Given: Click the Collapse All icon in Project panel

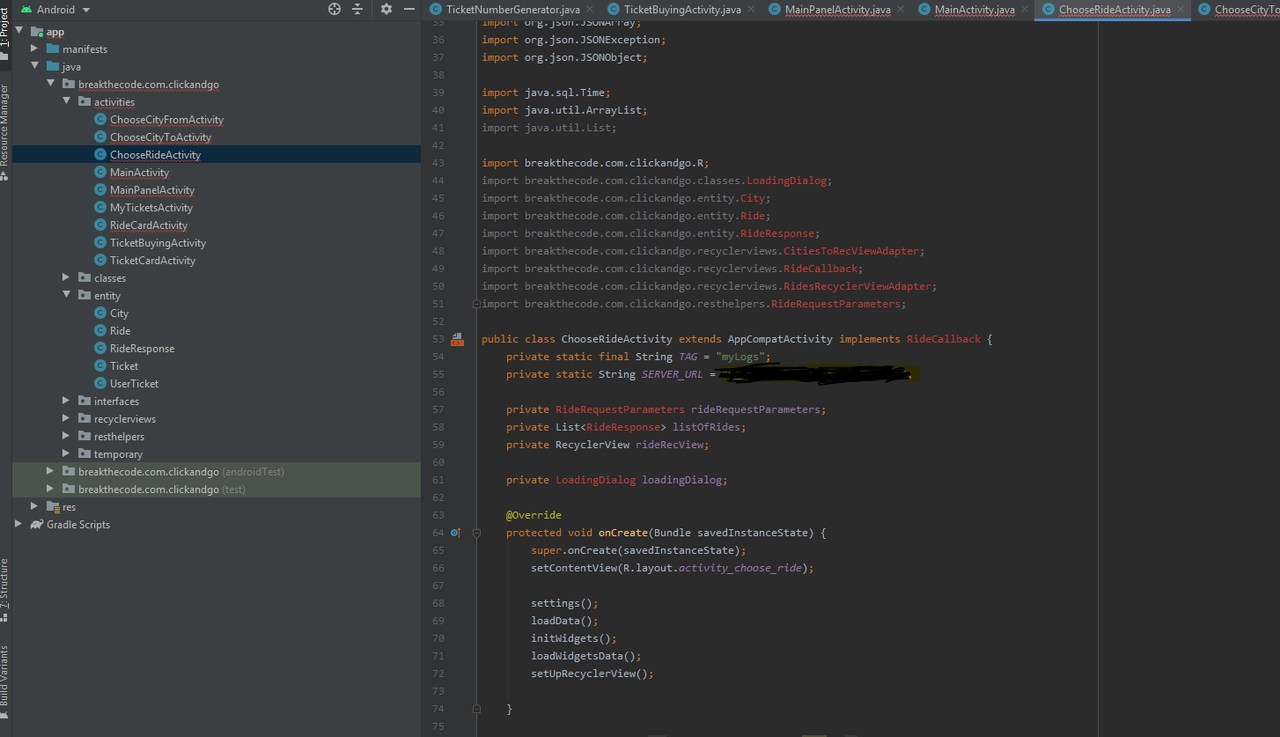Looking at the screenshot, I should pyautogui.click(x=357, y=9).
